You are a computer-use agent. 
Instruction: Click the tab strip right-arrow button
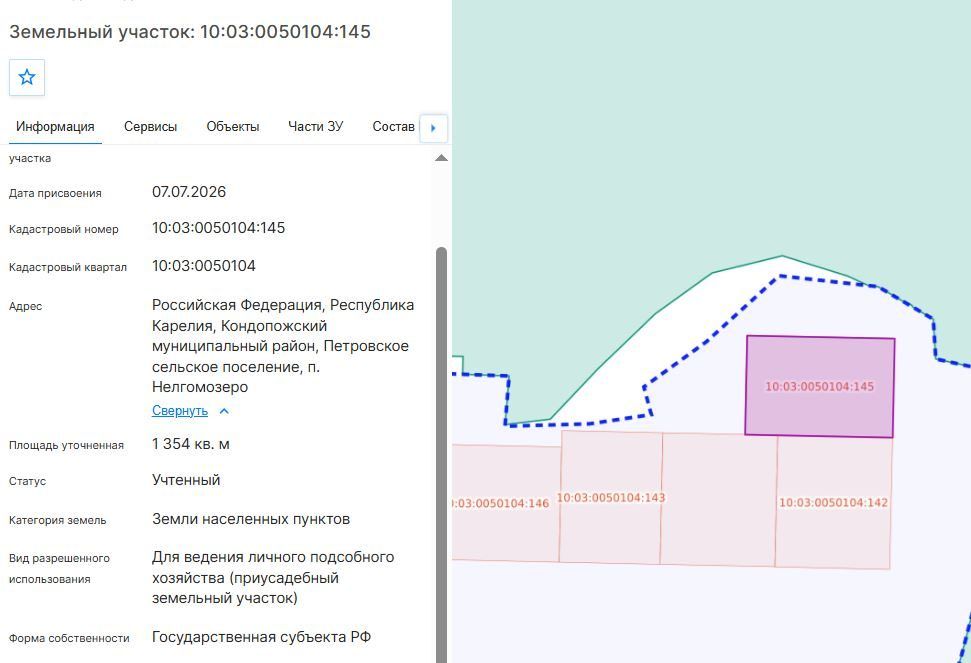tap(433, 128)
